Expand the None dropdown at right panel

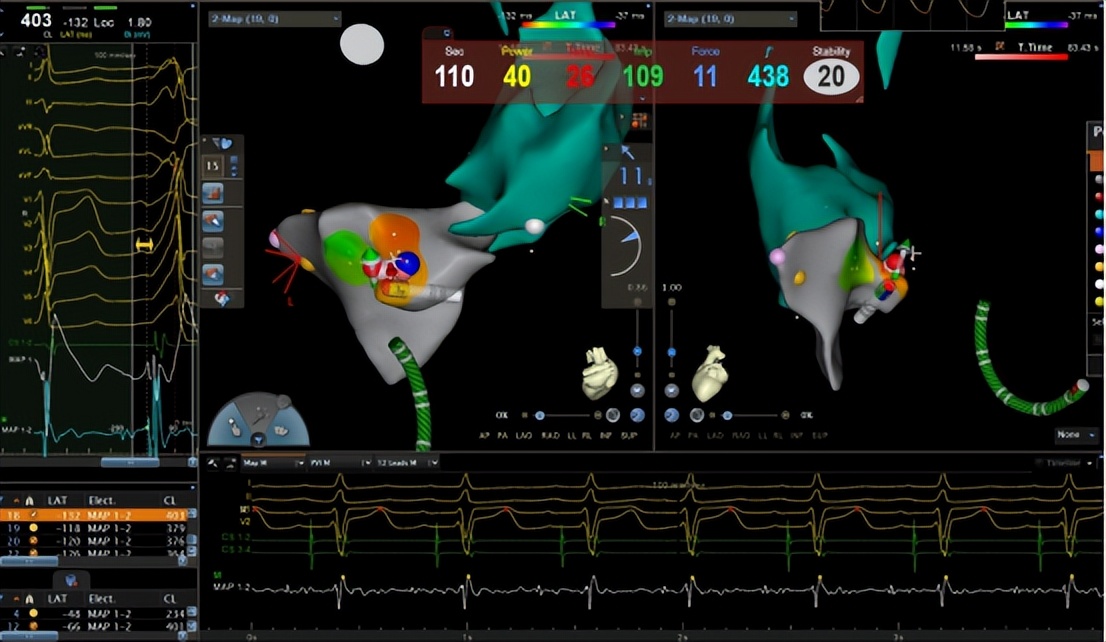[1076, 435]
